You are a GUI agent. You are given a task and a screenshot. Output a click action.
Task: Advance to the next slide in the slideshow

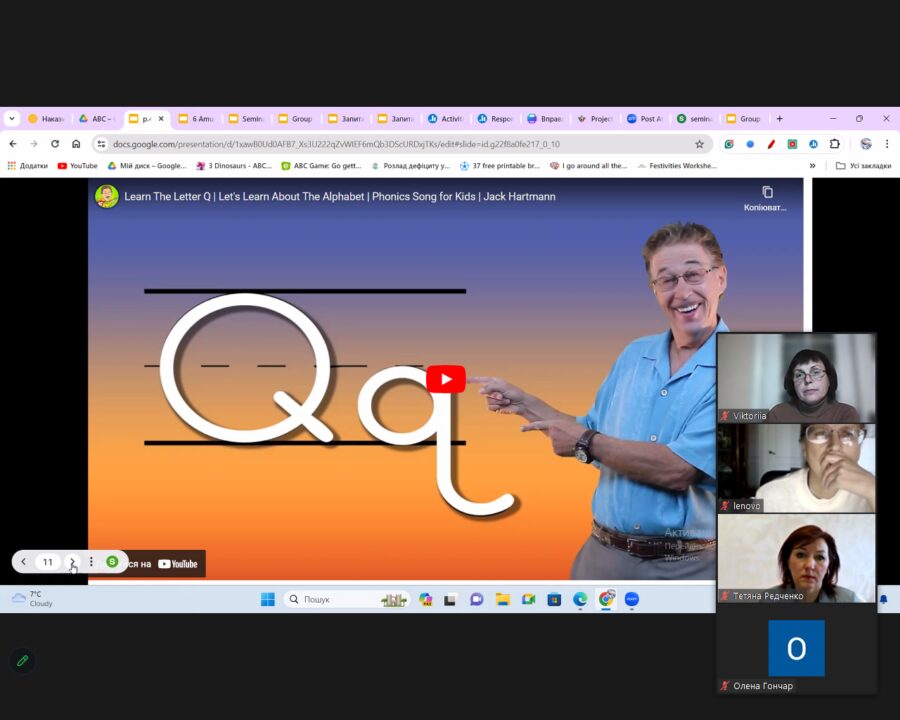pyautogui.click(x=72, y=562)
